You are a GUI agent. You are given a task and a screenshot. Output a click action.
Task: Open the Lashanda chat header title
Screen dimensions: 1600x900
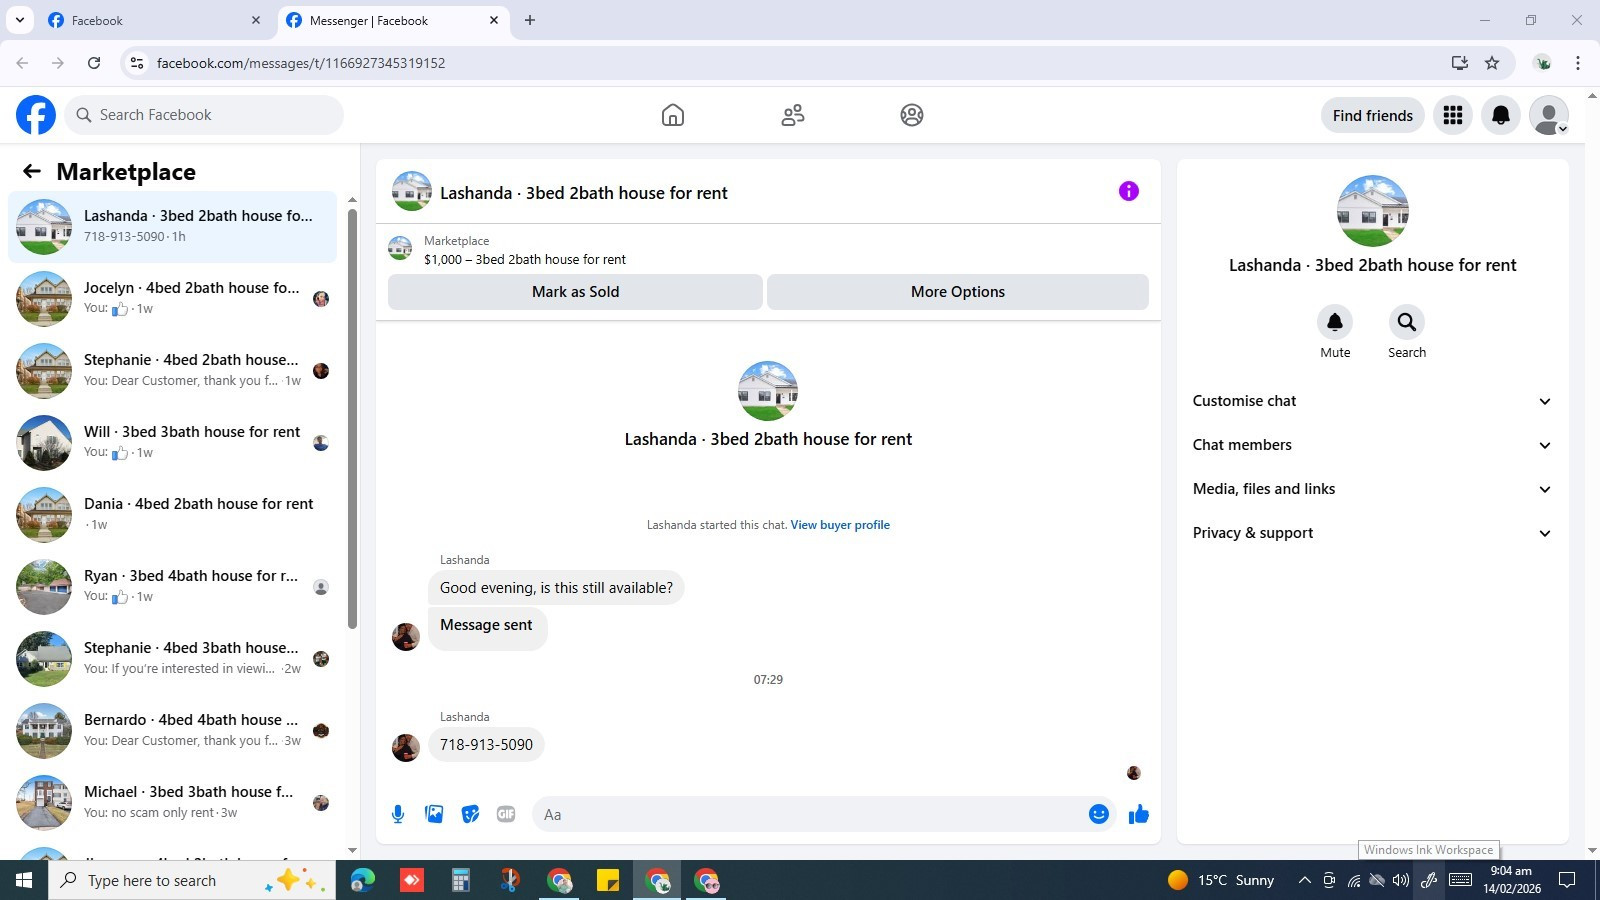click(584, 193)
